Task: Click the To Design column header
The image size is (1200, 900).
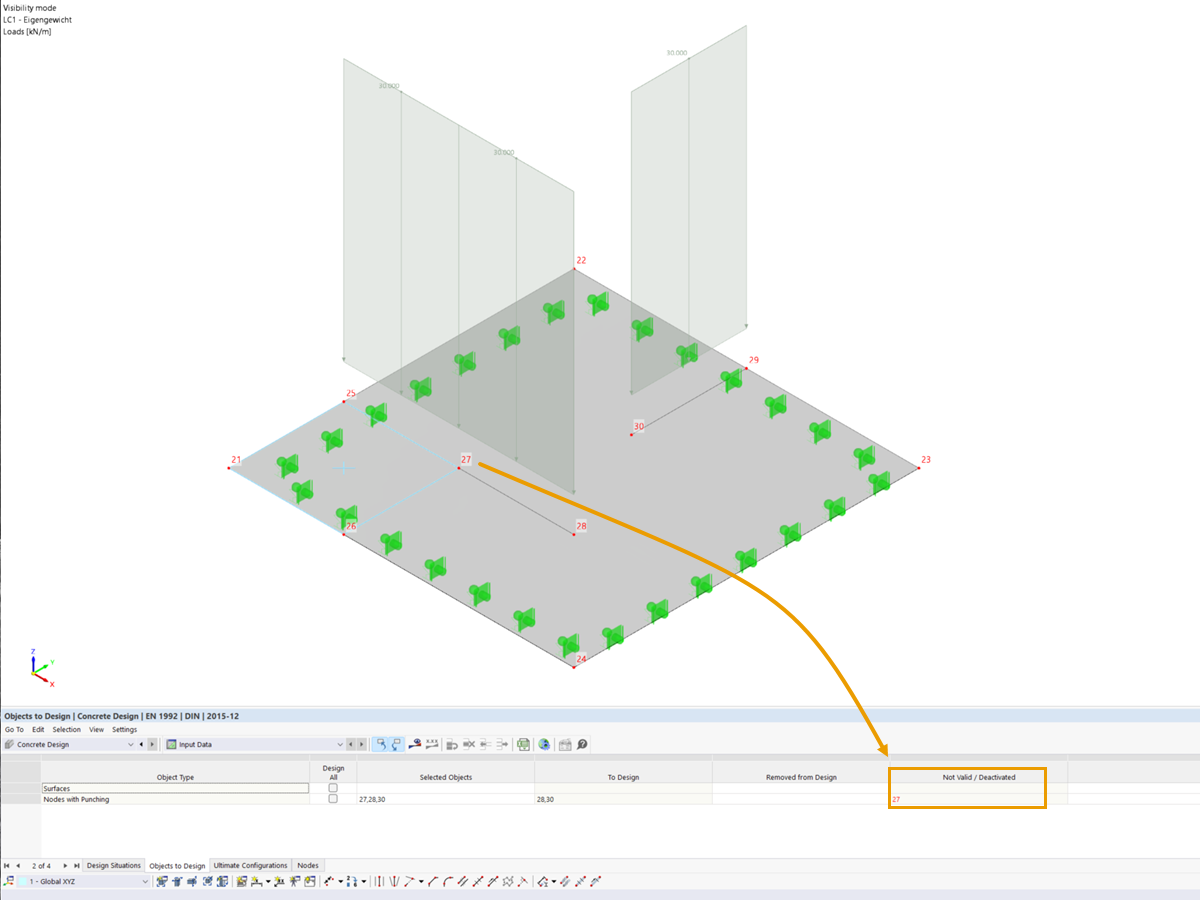Action: coord(623,776)
